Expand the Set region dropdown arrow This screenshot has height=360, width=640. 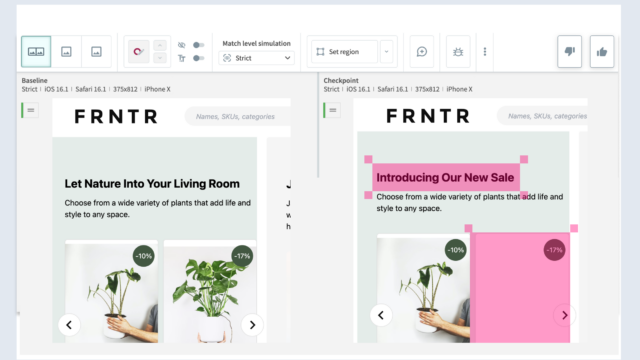pyautogui.click(x=386, y=51)
